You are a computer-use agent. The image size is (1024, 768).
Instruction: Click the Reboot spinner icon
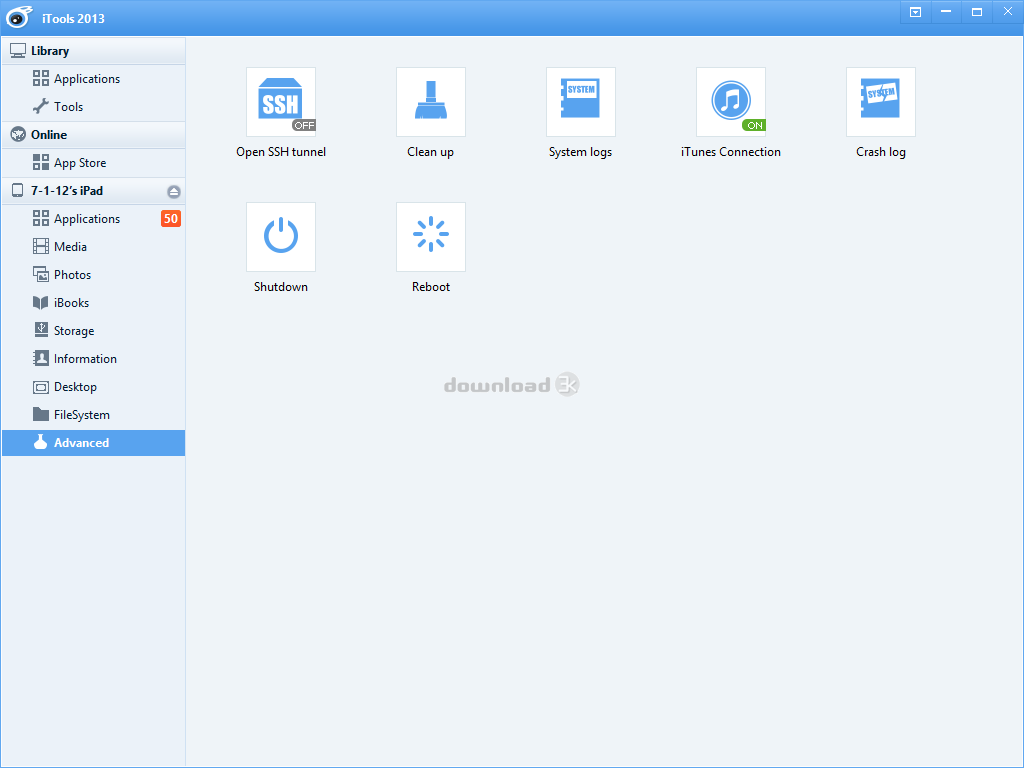[x=430, y=236]
